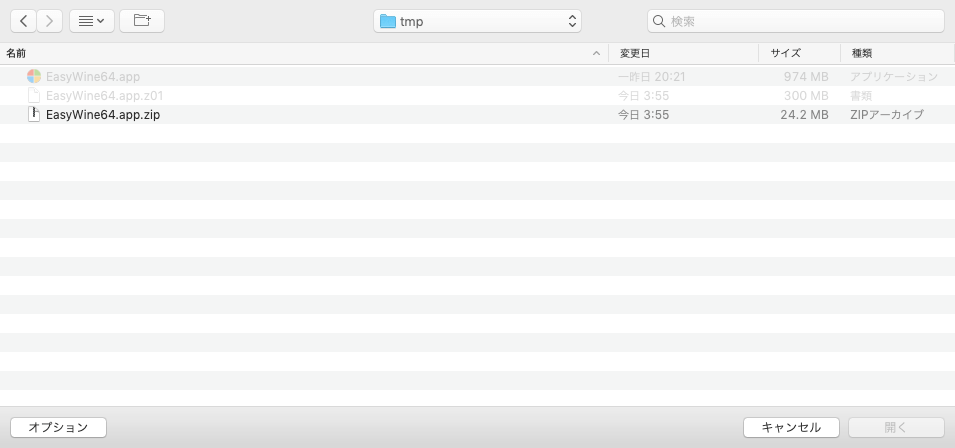Go forward with the right chevron button

(x=49, y=21)
